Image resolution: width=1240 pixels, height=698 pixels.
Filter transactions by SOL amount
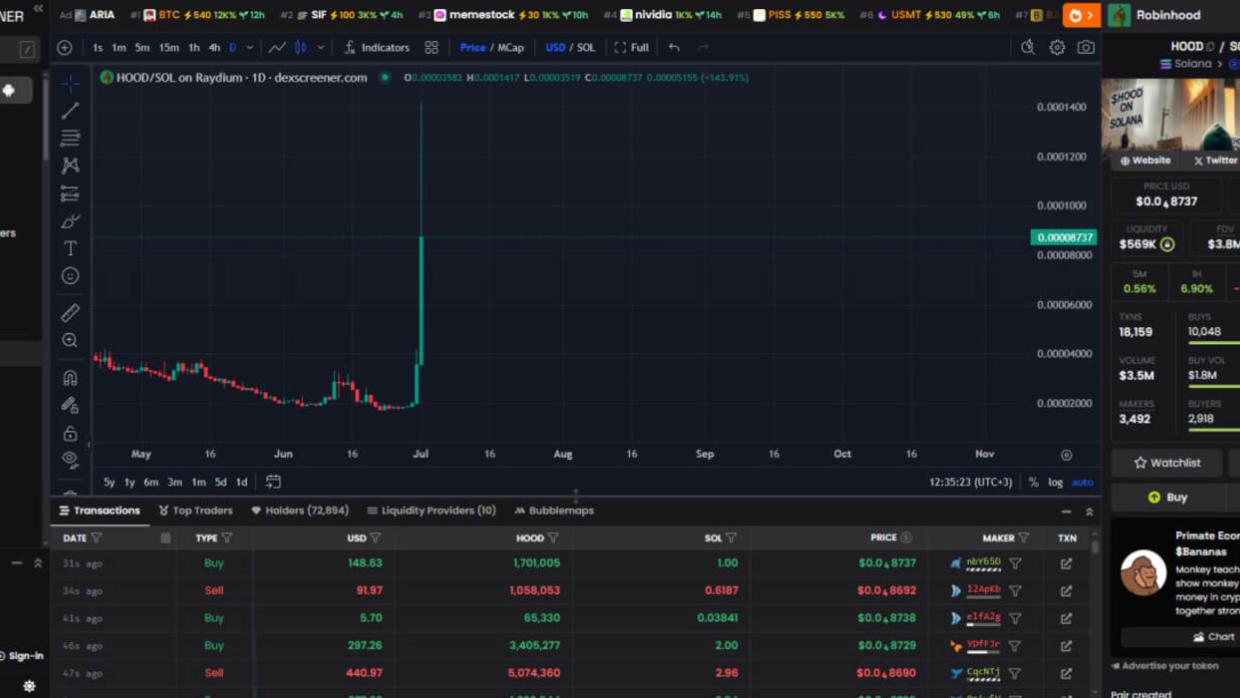pos(731,538)
